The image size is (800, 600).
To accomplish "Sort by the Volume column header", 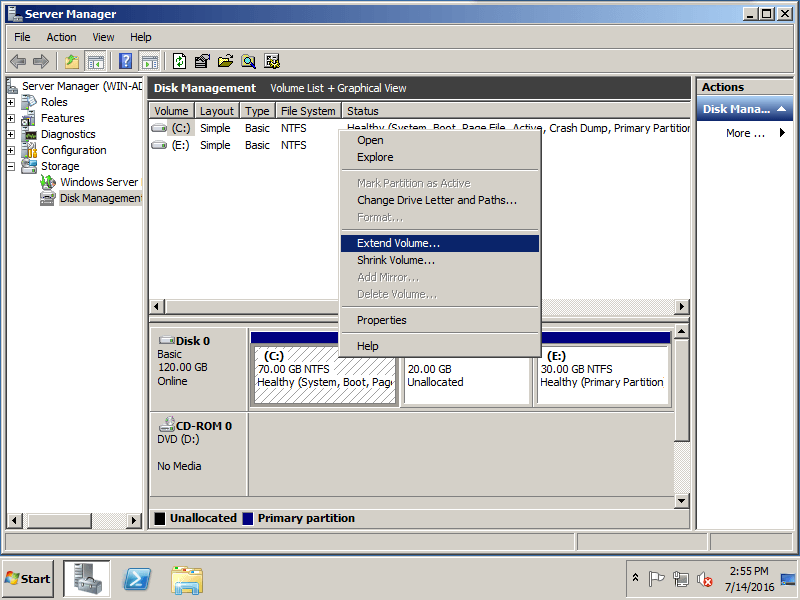I will [x=171, y=111].
